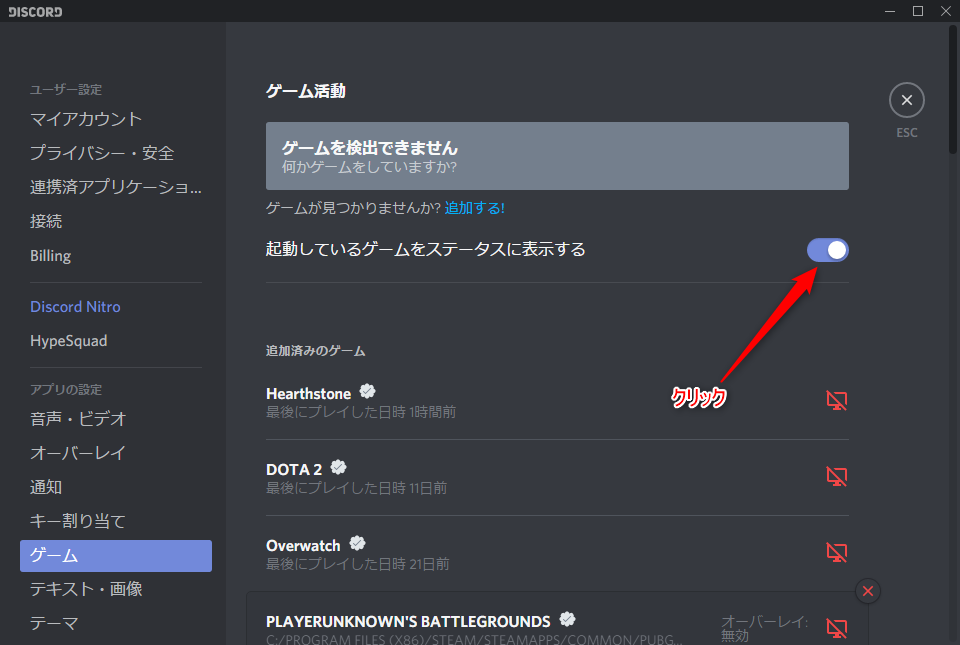Click the verified badge next to Overwatch
The height and width of the screenshot is (645, 960).
click(355, 543)
